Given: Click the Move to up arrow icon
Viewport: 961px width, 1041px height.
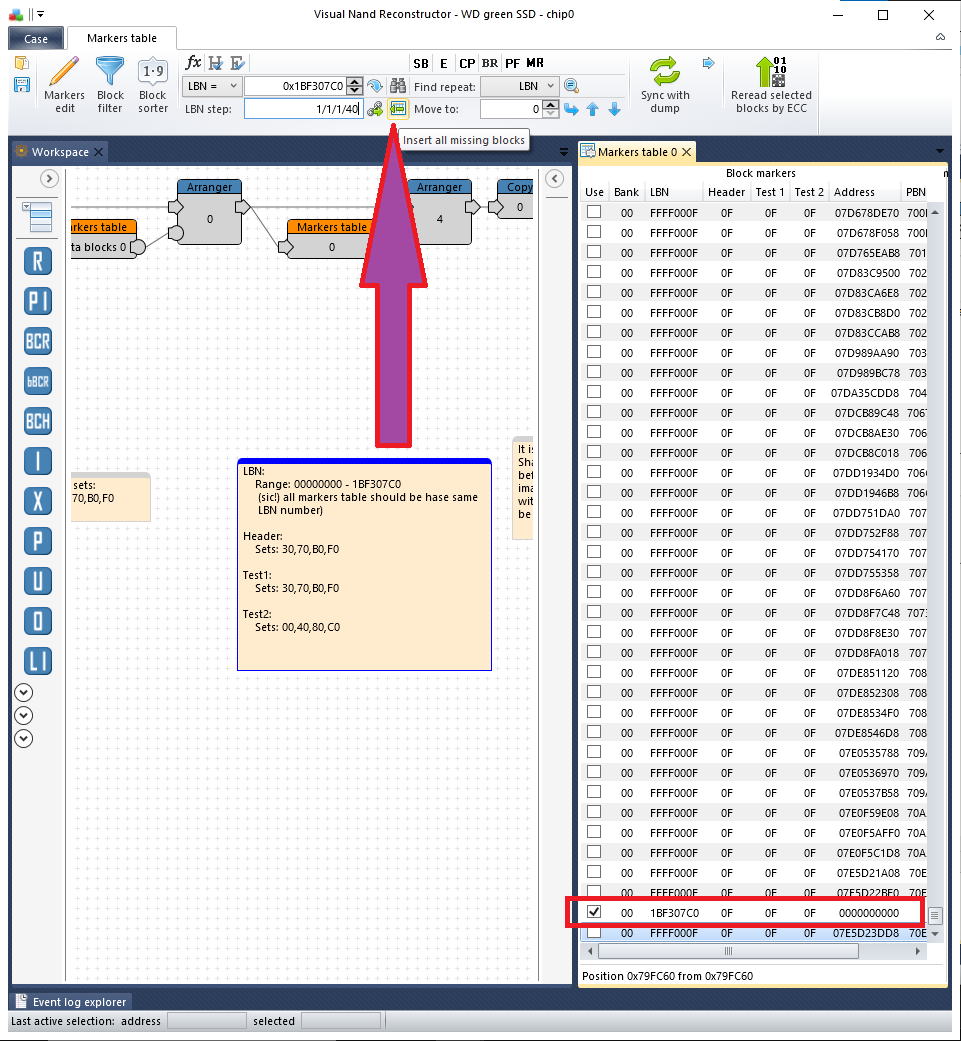Looking at the screenshot, I should tap(593, 109).
